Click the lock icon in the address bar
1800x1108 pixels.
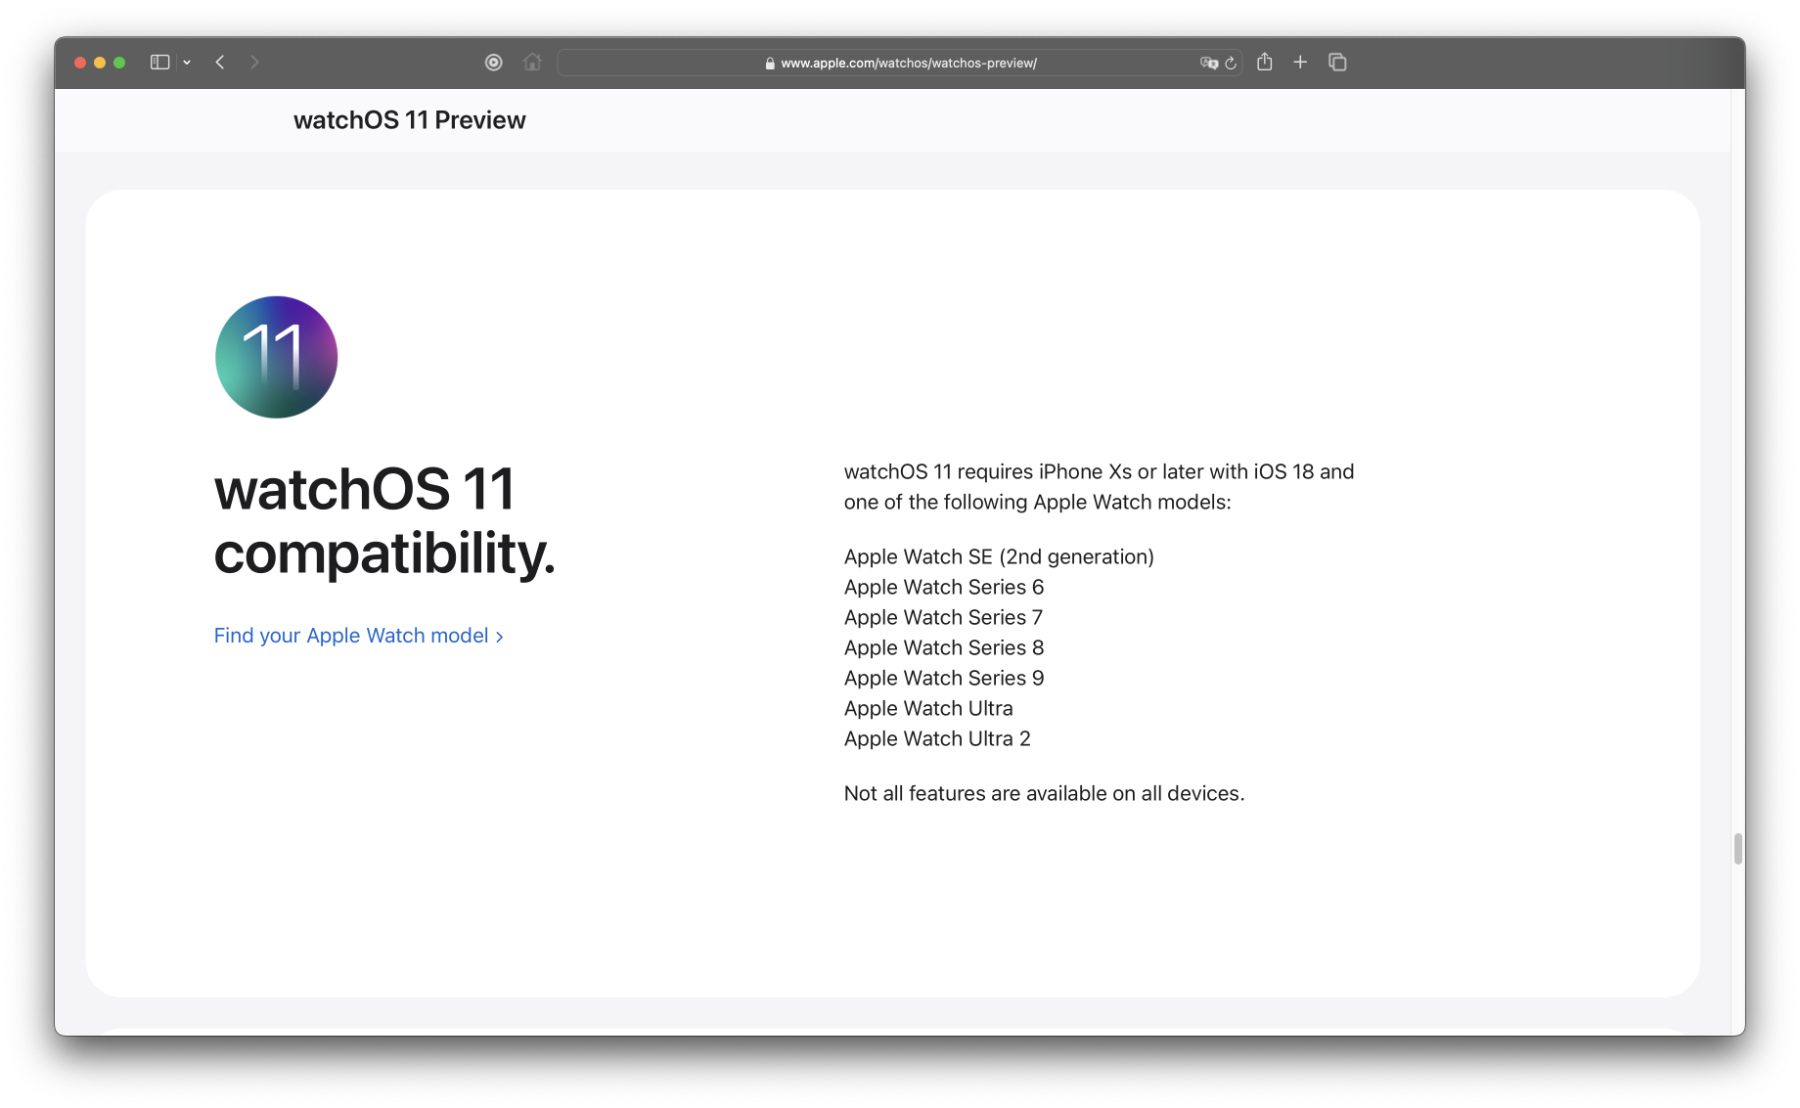pyautogui.click(x=770, y=63)
